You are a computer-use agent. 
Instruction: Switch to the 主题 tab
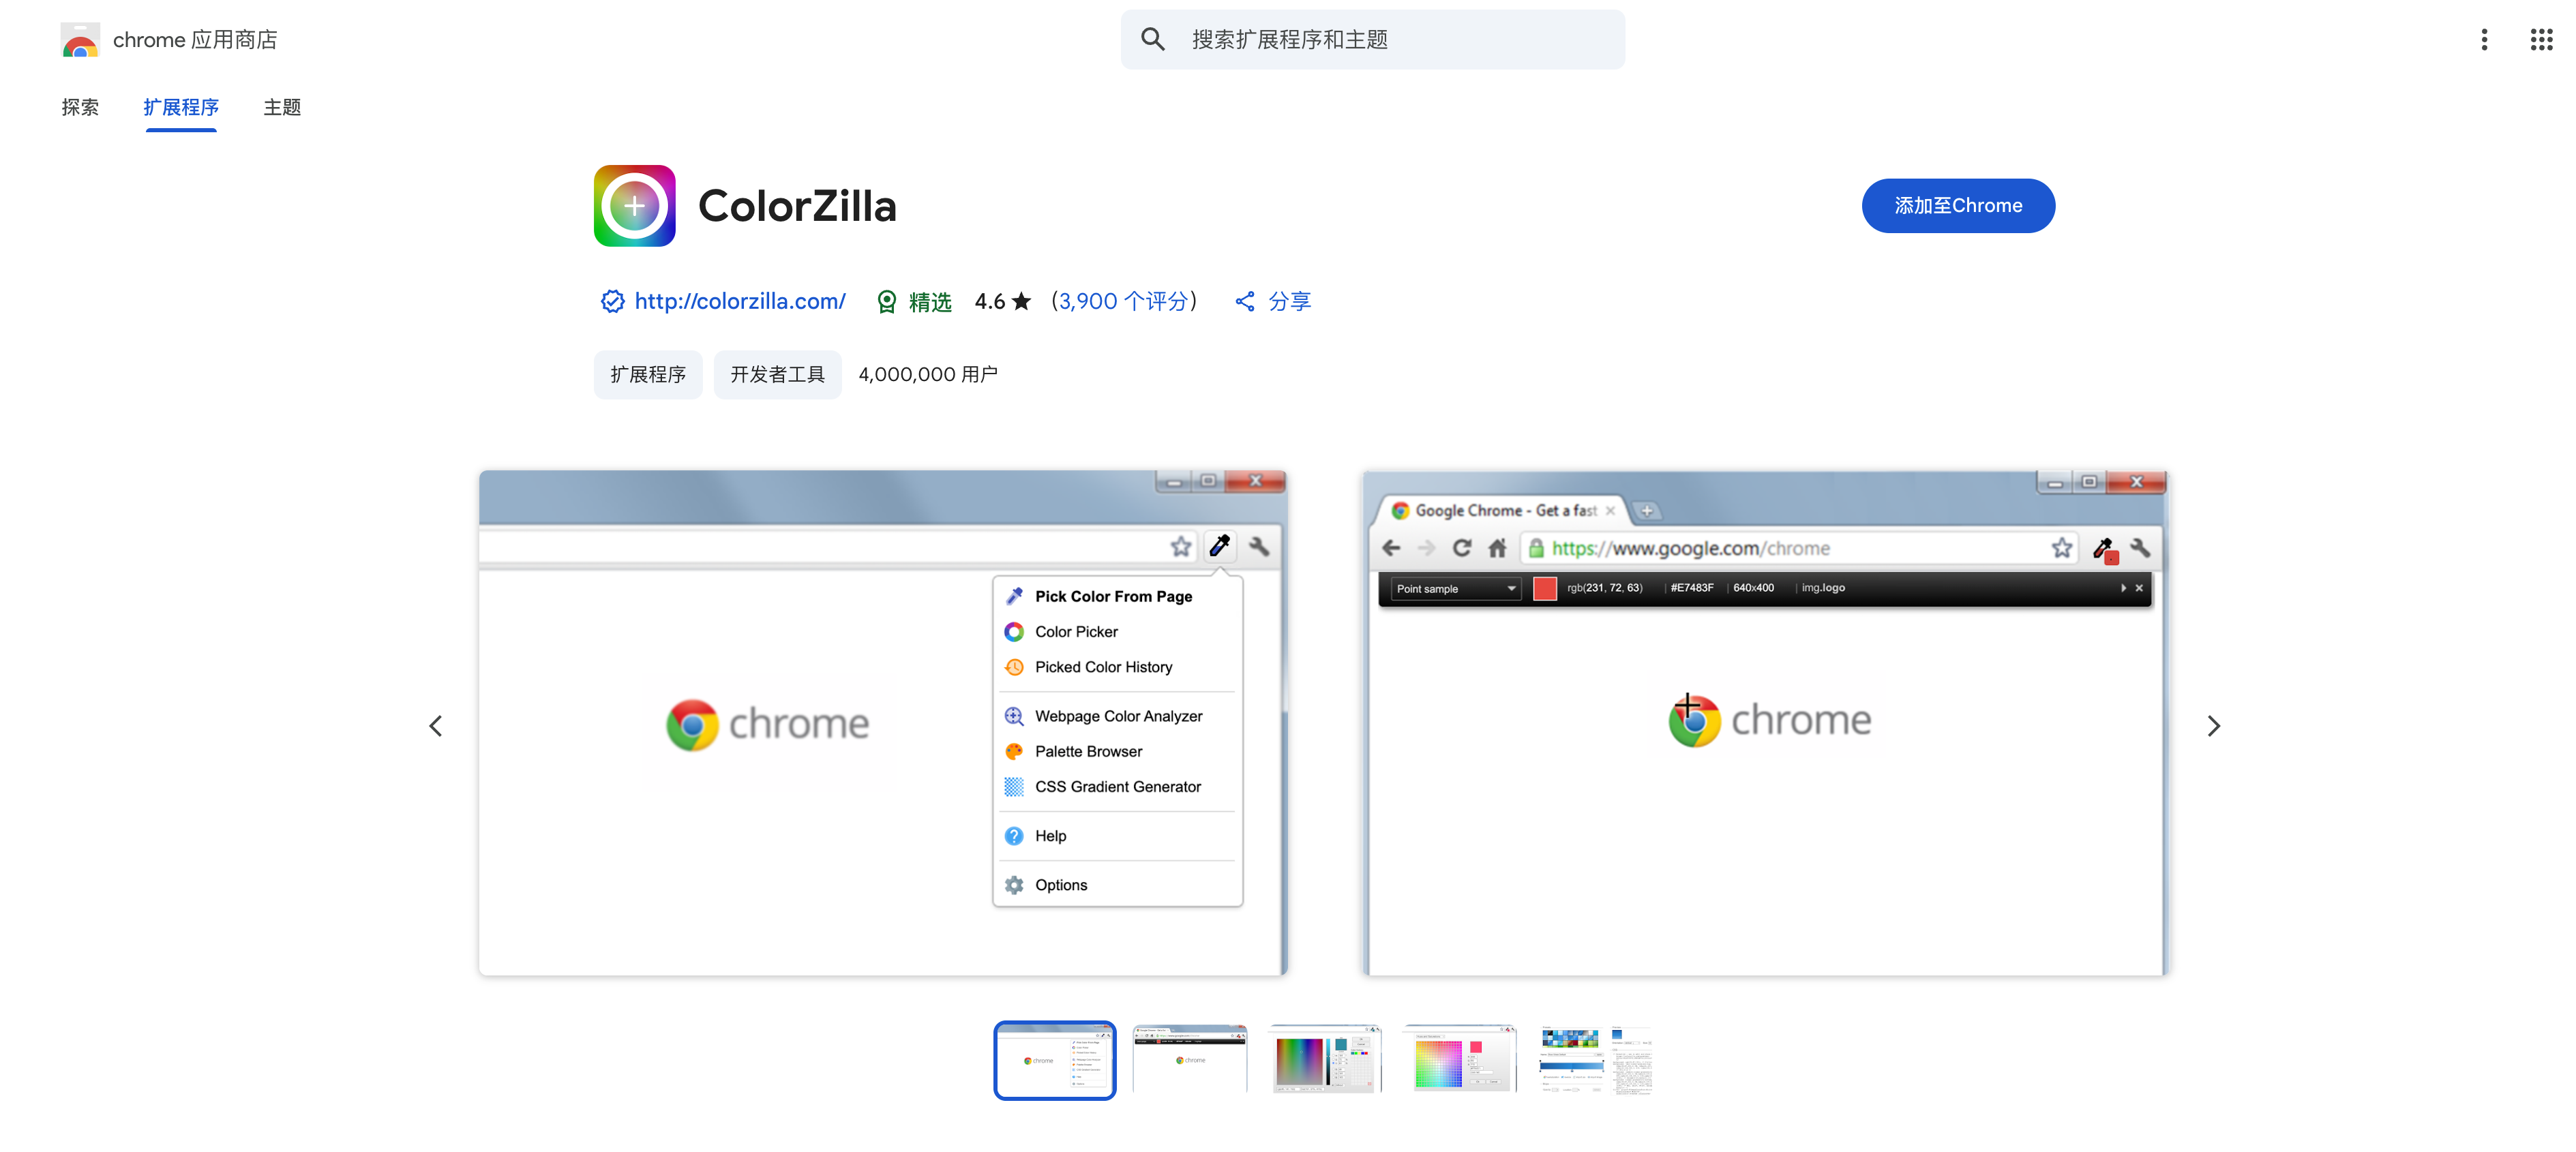282,107
